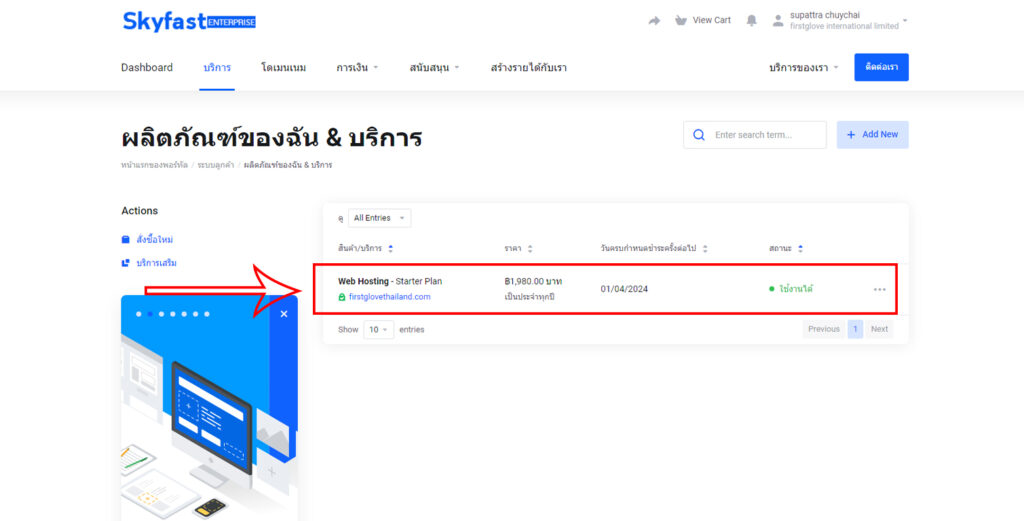Sort by the สินค้า/บริการ column arrows

click(x=391, y=249)
